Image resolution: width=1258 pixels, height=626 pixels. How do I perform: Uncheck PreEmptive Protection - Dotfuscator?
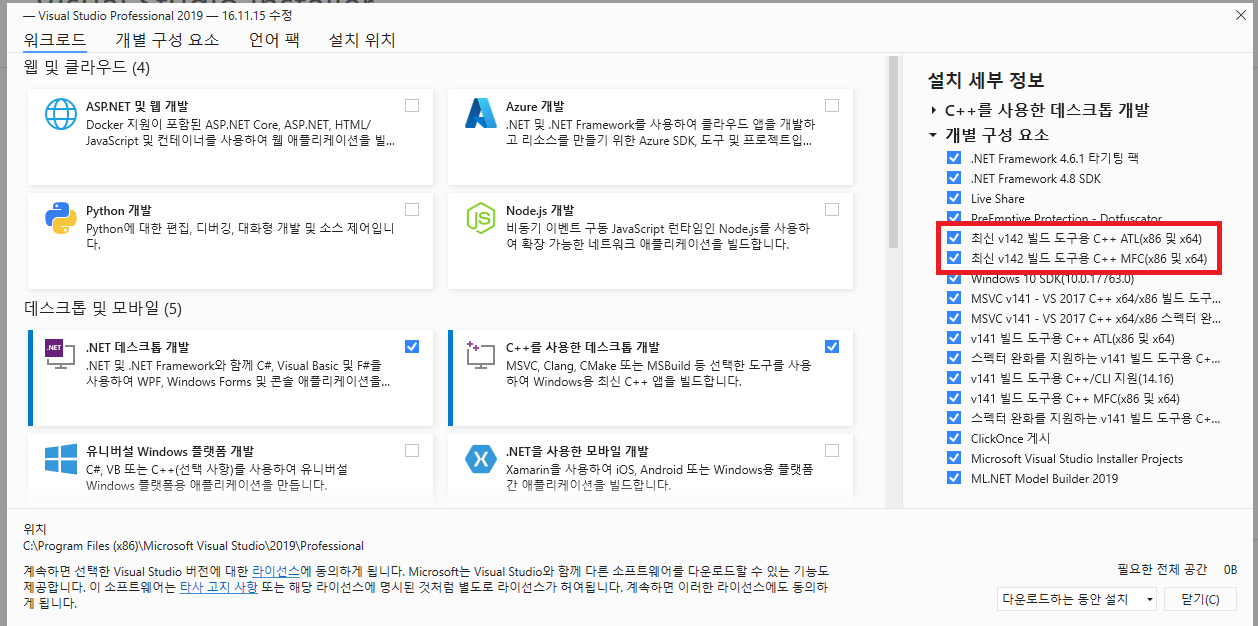(954, 218)
